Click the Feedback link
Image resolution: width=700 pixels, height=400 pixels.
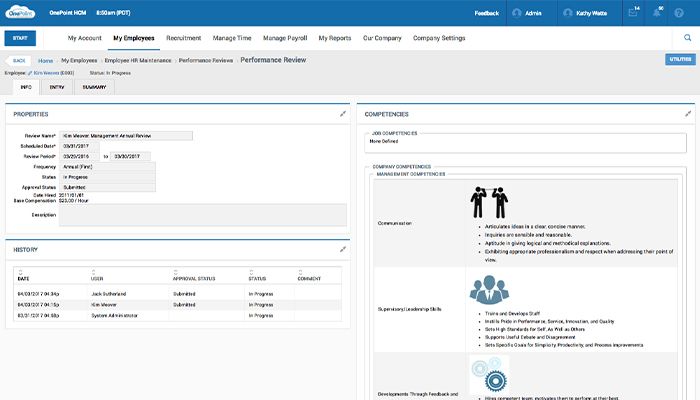(487, 13)
